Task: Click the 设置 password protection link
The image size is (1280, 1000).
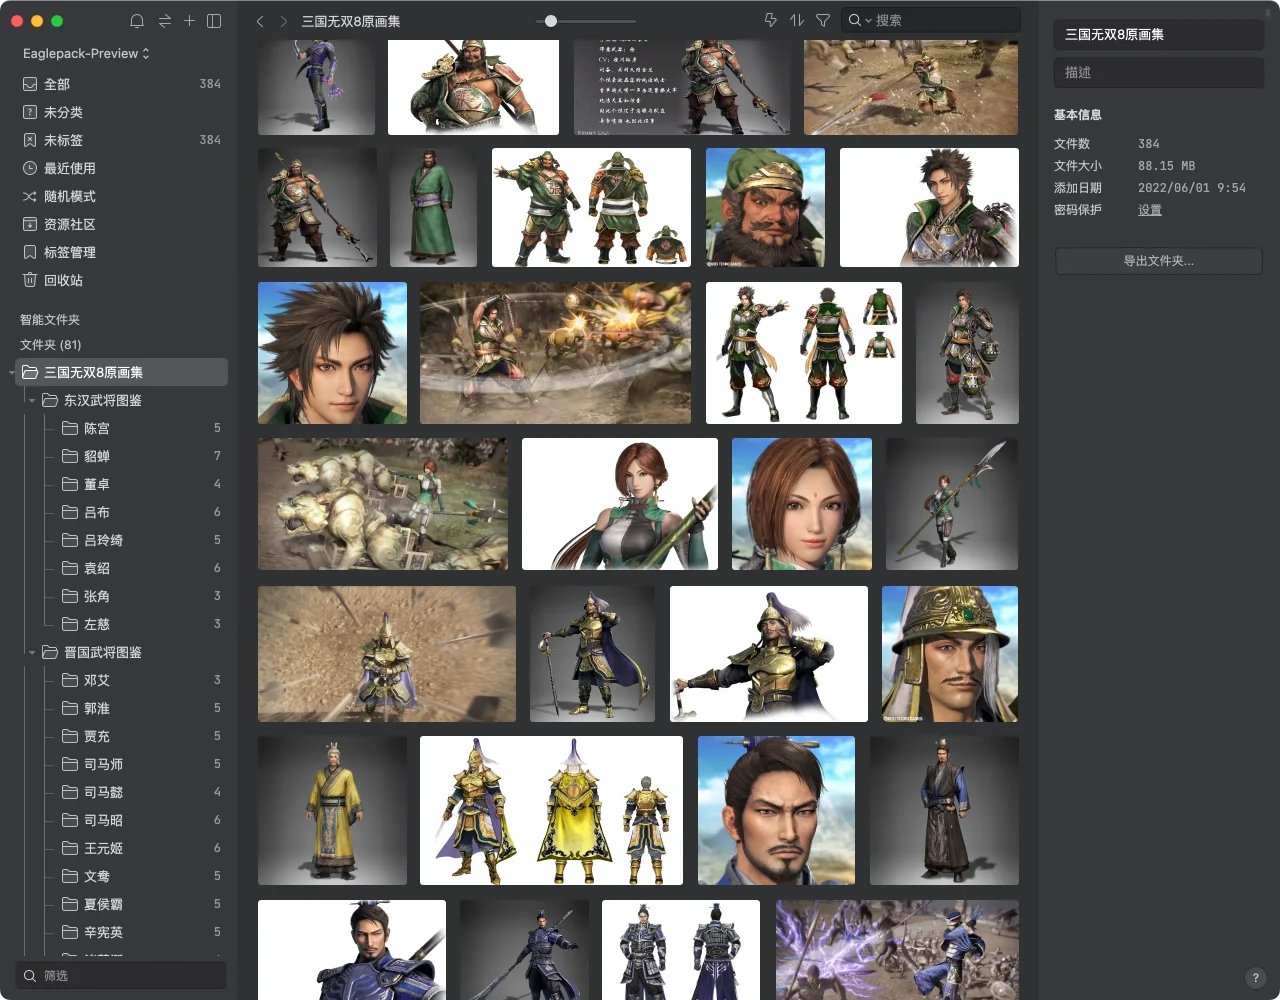Action: click(1150, 210)
